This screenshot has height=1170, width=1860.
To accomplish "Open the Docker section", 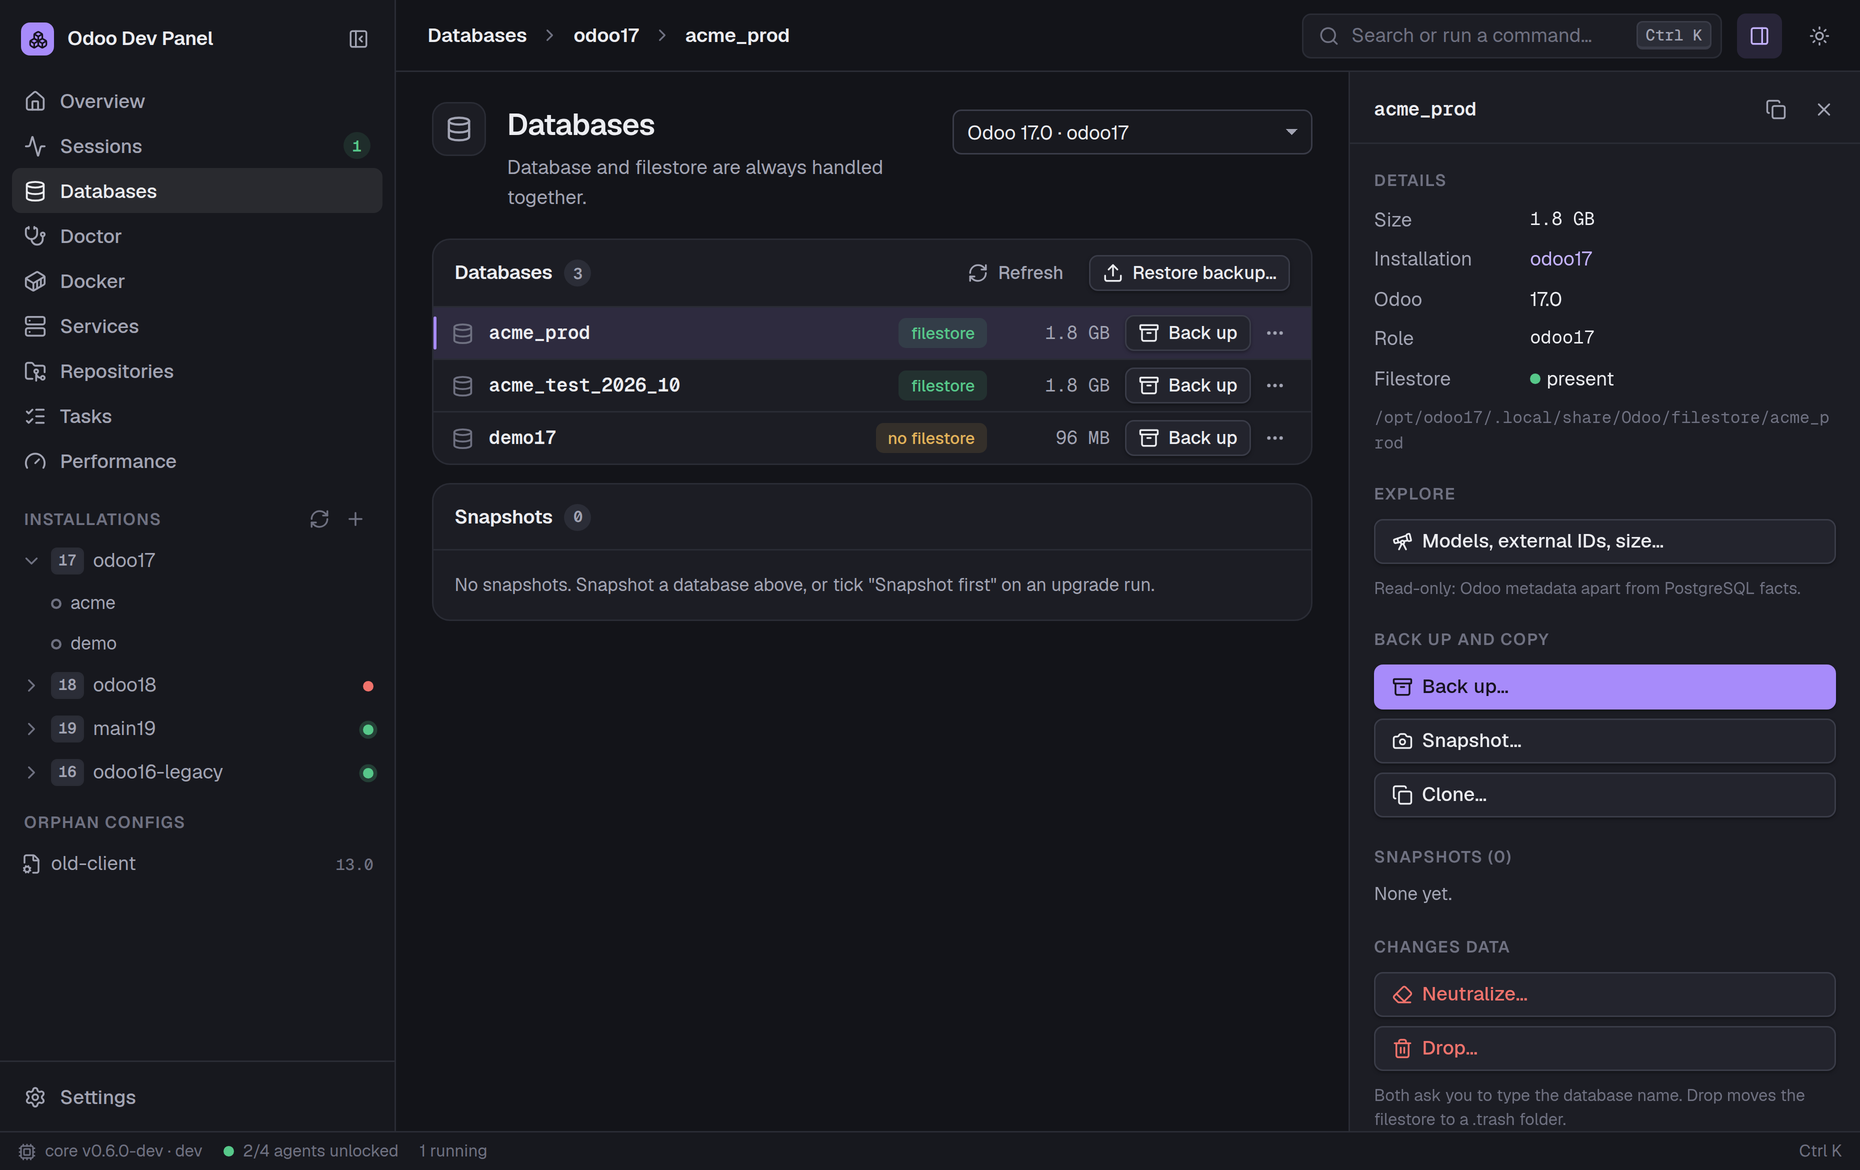I will [x=197, y=281].
